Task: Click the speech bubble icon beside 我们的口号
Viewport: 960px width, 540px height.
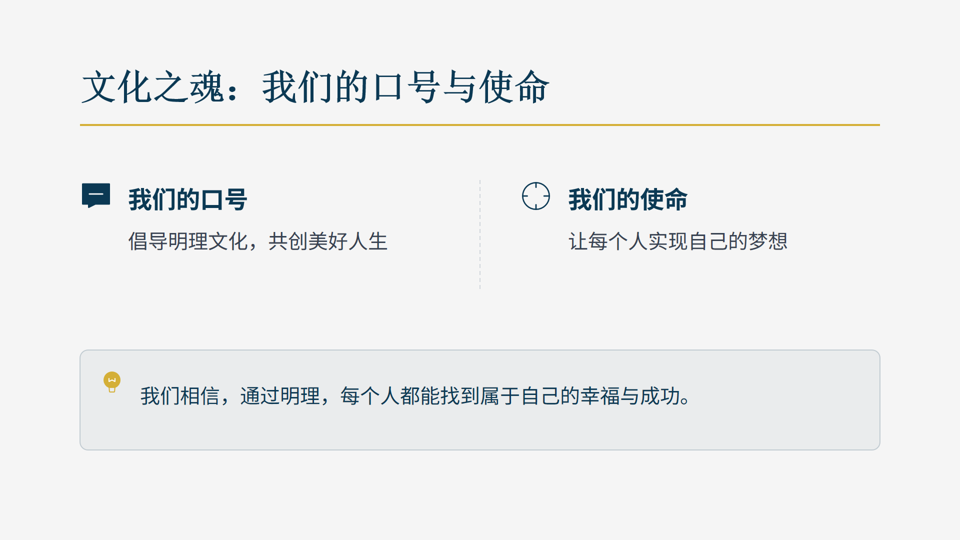Action: coord(96,196)
